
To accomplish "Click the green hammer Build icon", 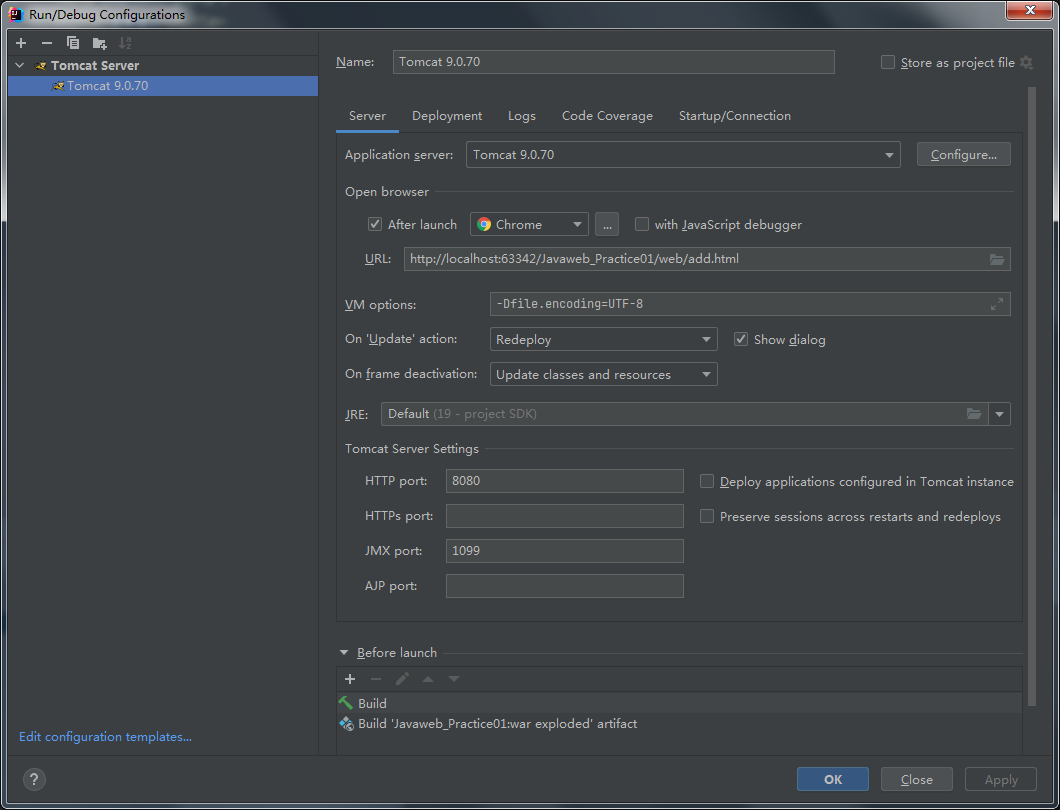I will (346, 703).
